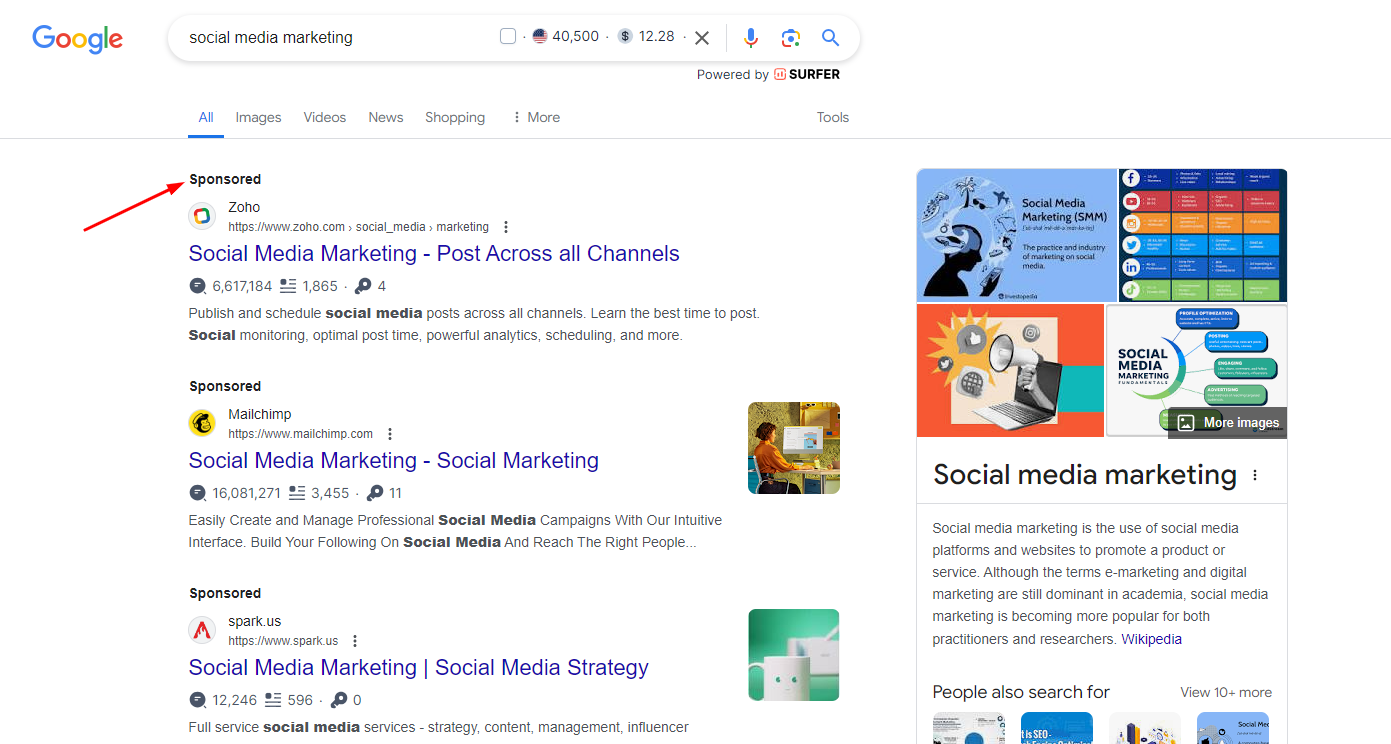The image size is (1391, 744).
Task: Open 'Social Media Marketing - Social Marketing' link
Action: click(394, 461)
